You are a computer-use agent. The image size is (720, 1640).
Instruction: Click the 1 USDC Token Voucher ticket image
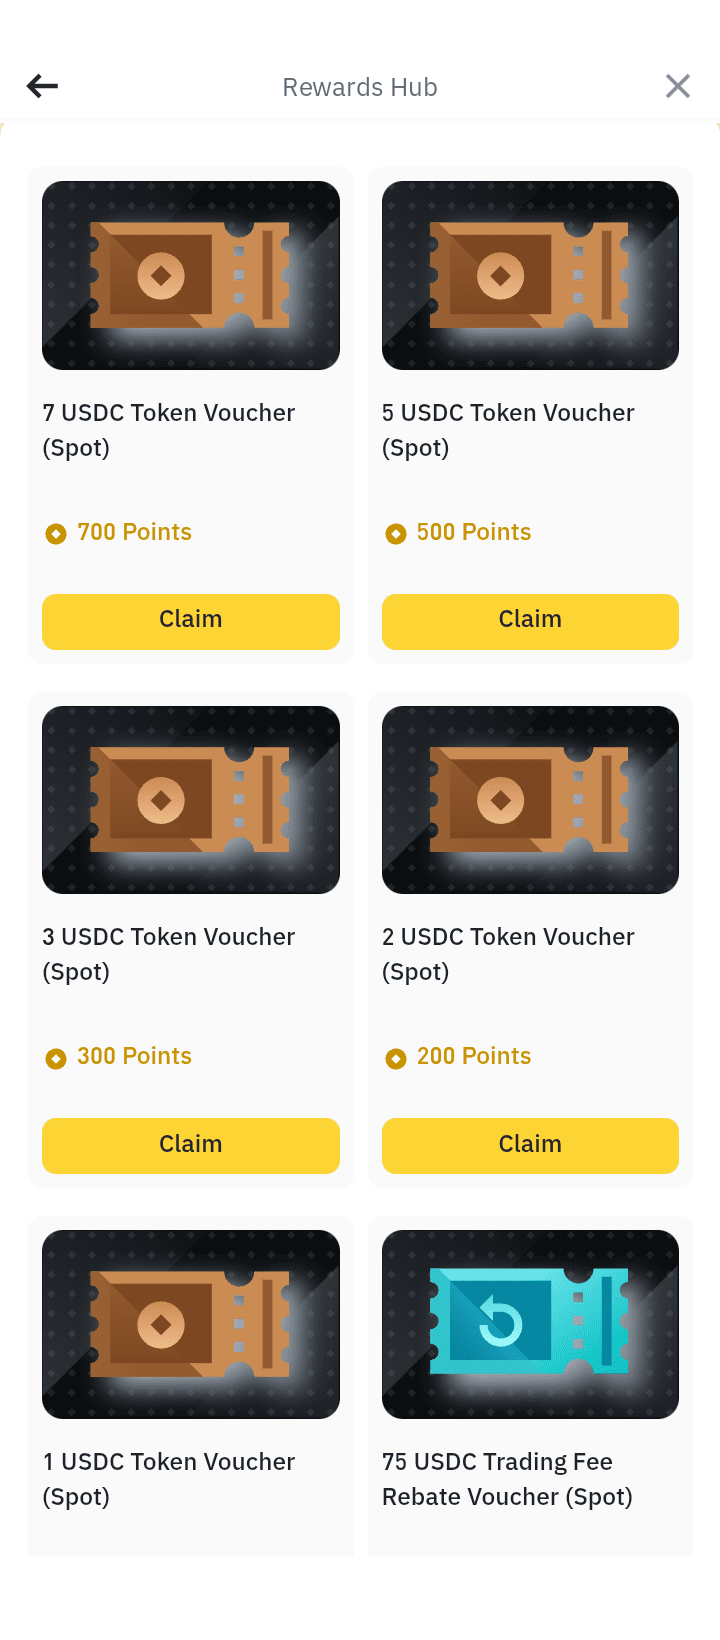point(191,1324)
